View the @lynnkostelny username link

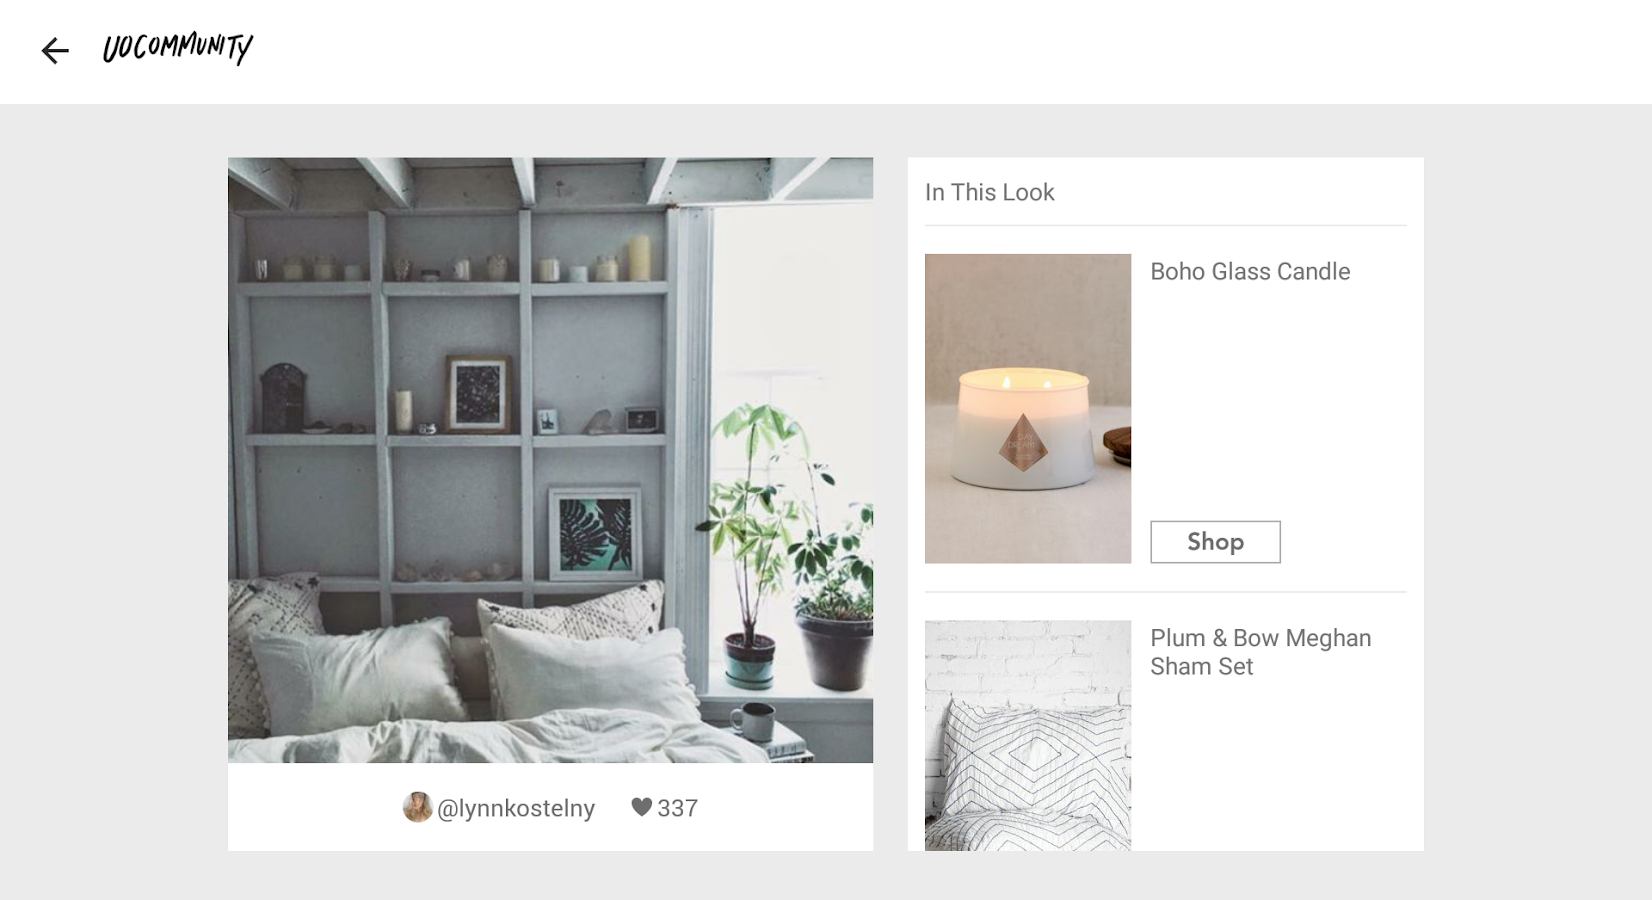pos(516,808)
